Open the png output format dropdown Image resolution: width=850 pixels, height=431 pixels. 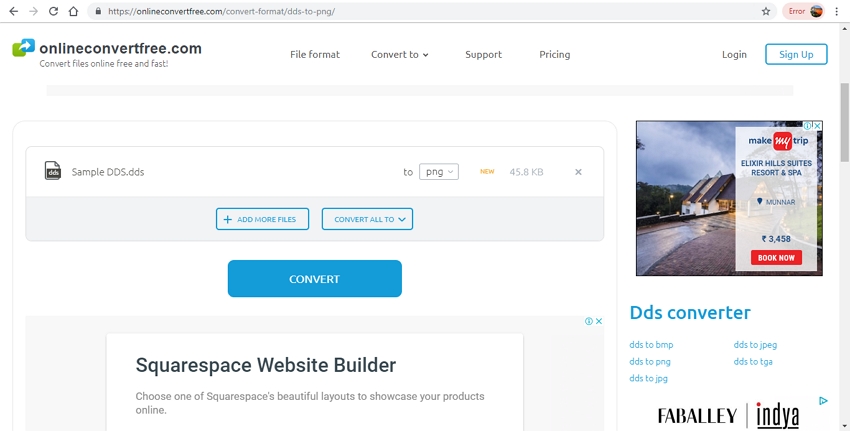pos(438,172)
